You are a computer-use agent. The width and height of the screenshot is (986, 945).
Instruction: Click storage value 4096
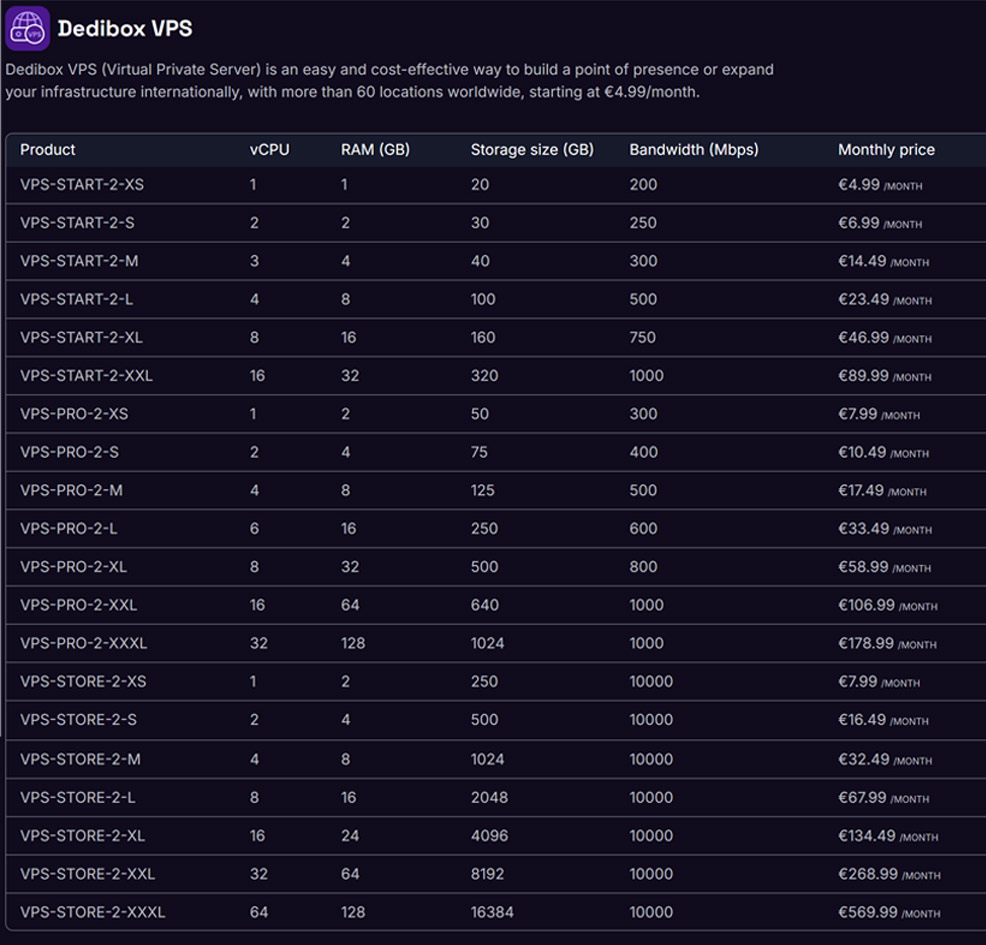489,836
